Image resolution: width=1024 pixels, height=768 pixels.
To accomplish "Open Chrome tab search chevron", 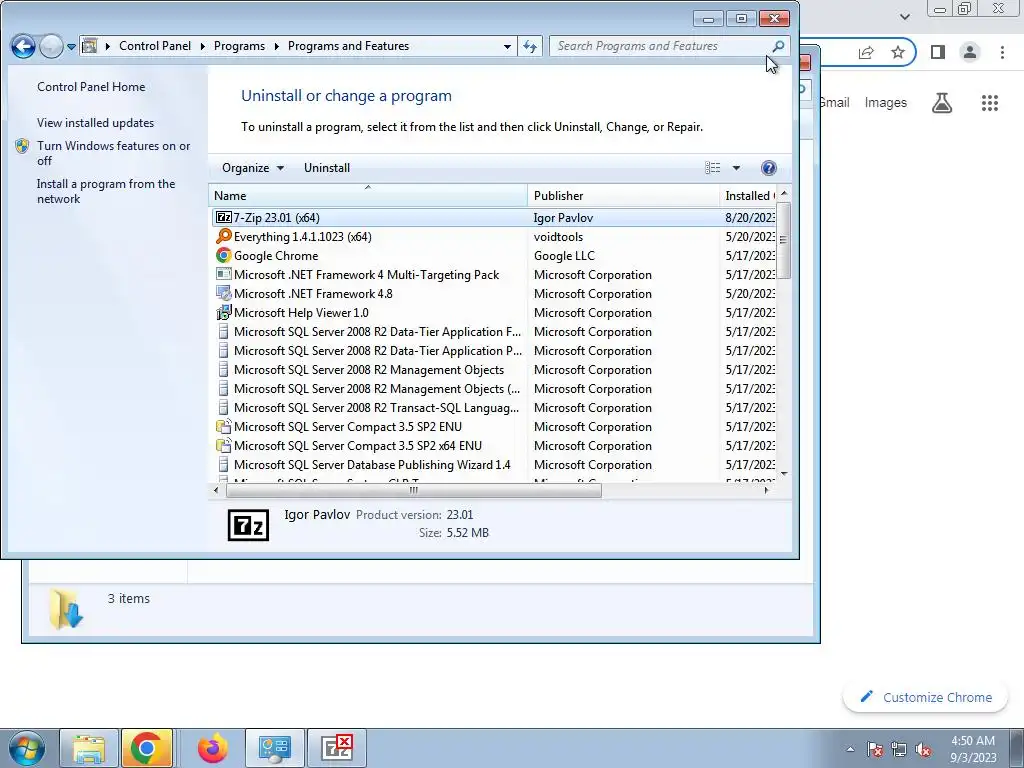I will point(904,16).
